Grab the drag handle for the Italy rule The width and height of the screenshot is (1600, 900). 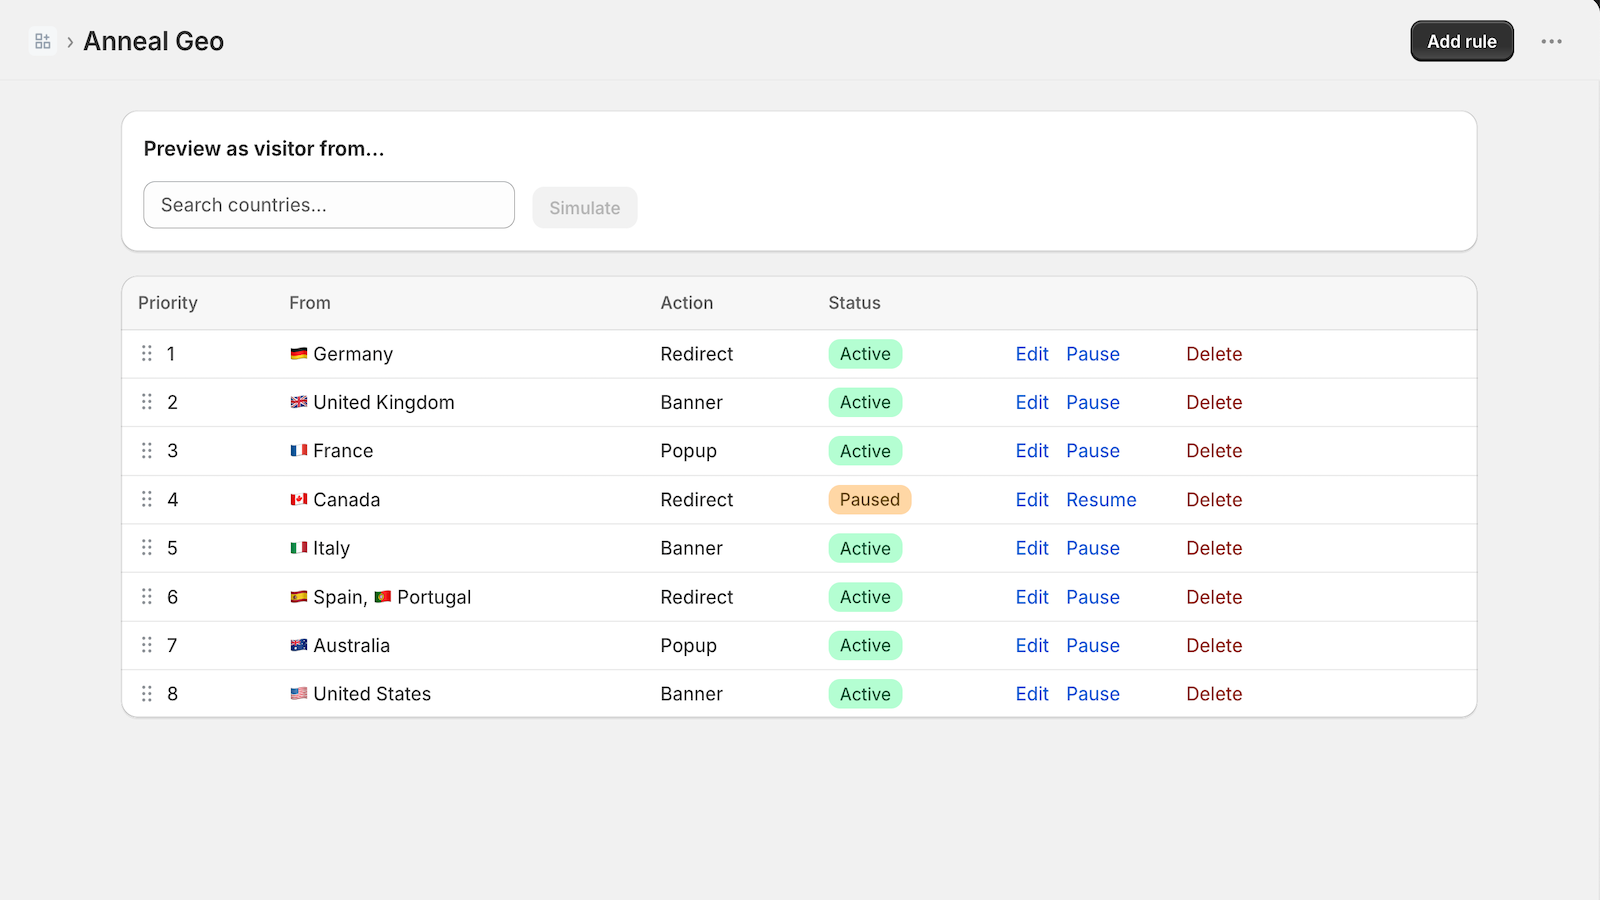pos(147,548)
